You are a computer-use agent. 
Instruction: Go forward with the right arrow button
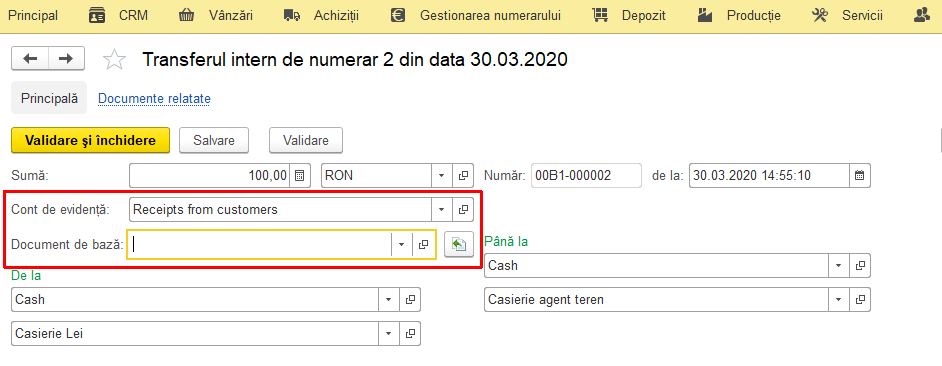(66, 58)
